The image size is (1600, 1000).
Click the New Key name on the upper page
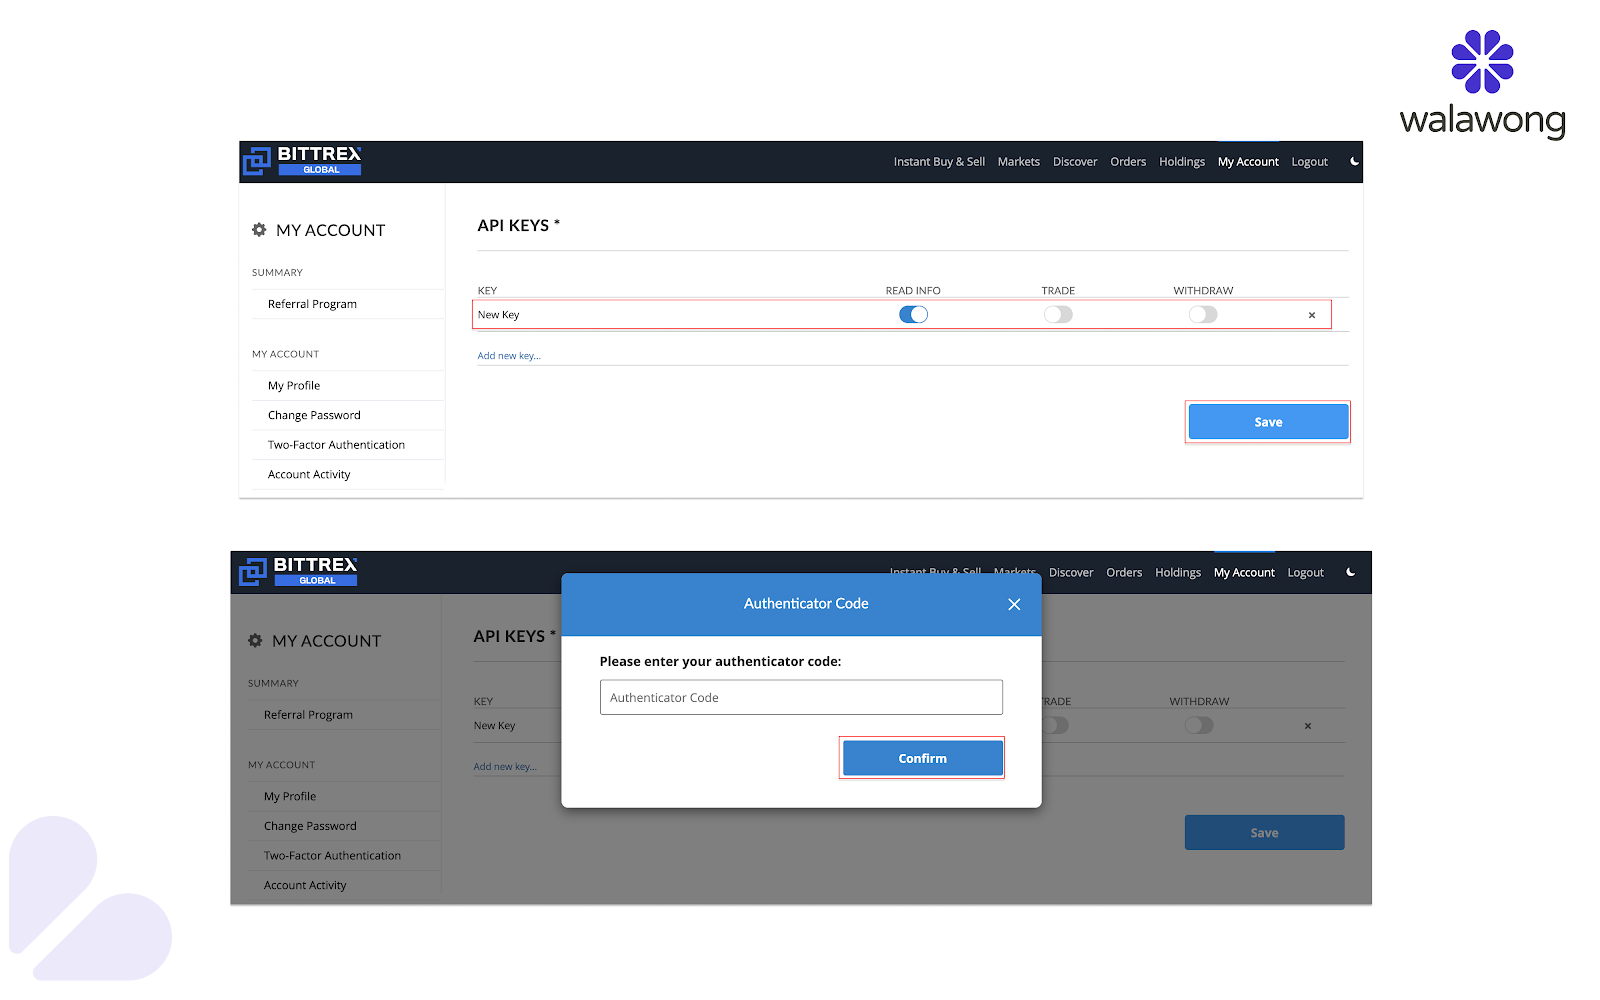498,315
